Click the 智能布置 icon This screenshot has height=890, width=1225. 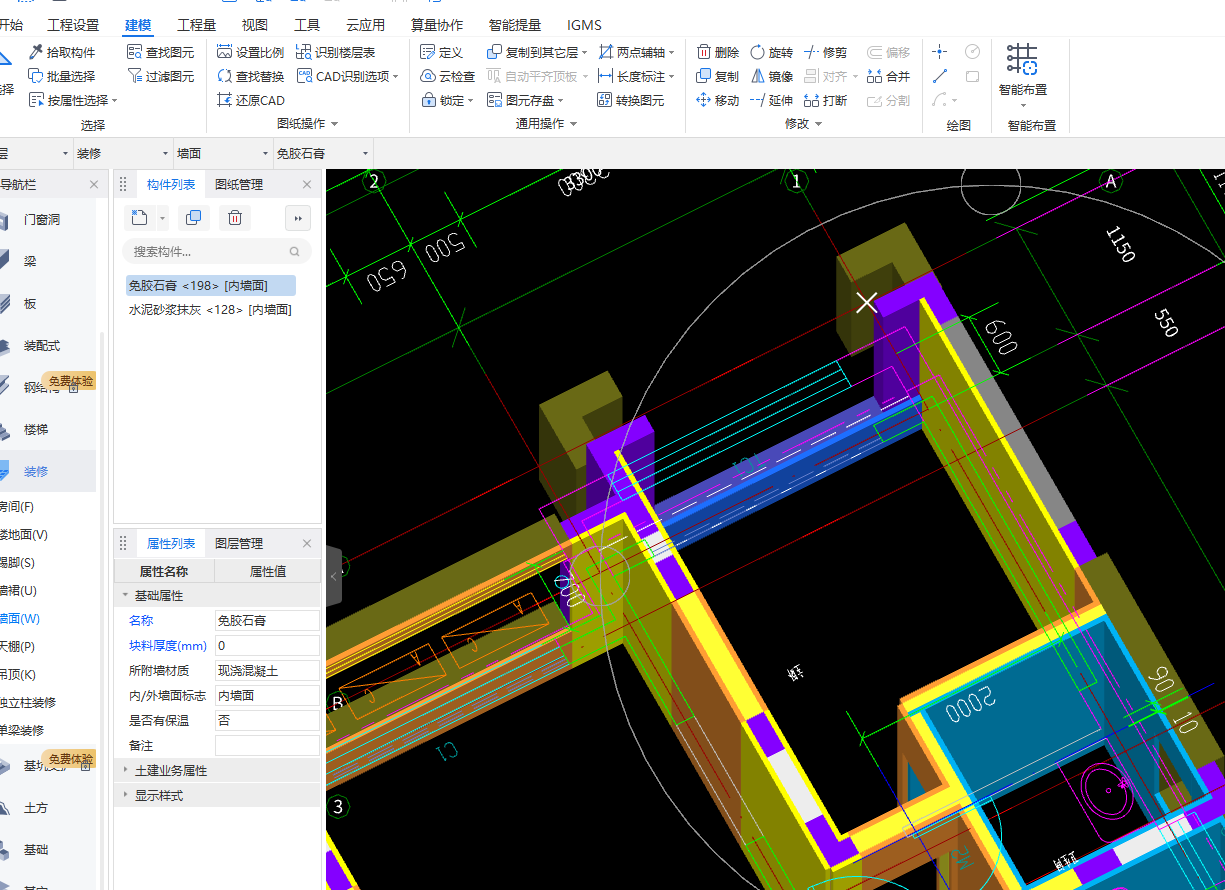[x=1022, y=60]
